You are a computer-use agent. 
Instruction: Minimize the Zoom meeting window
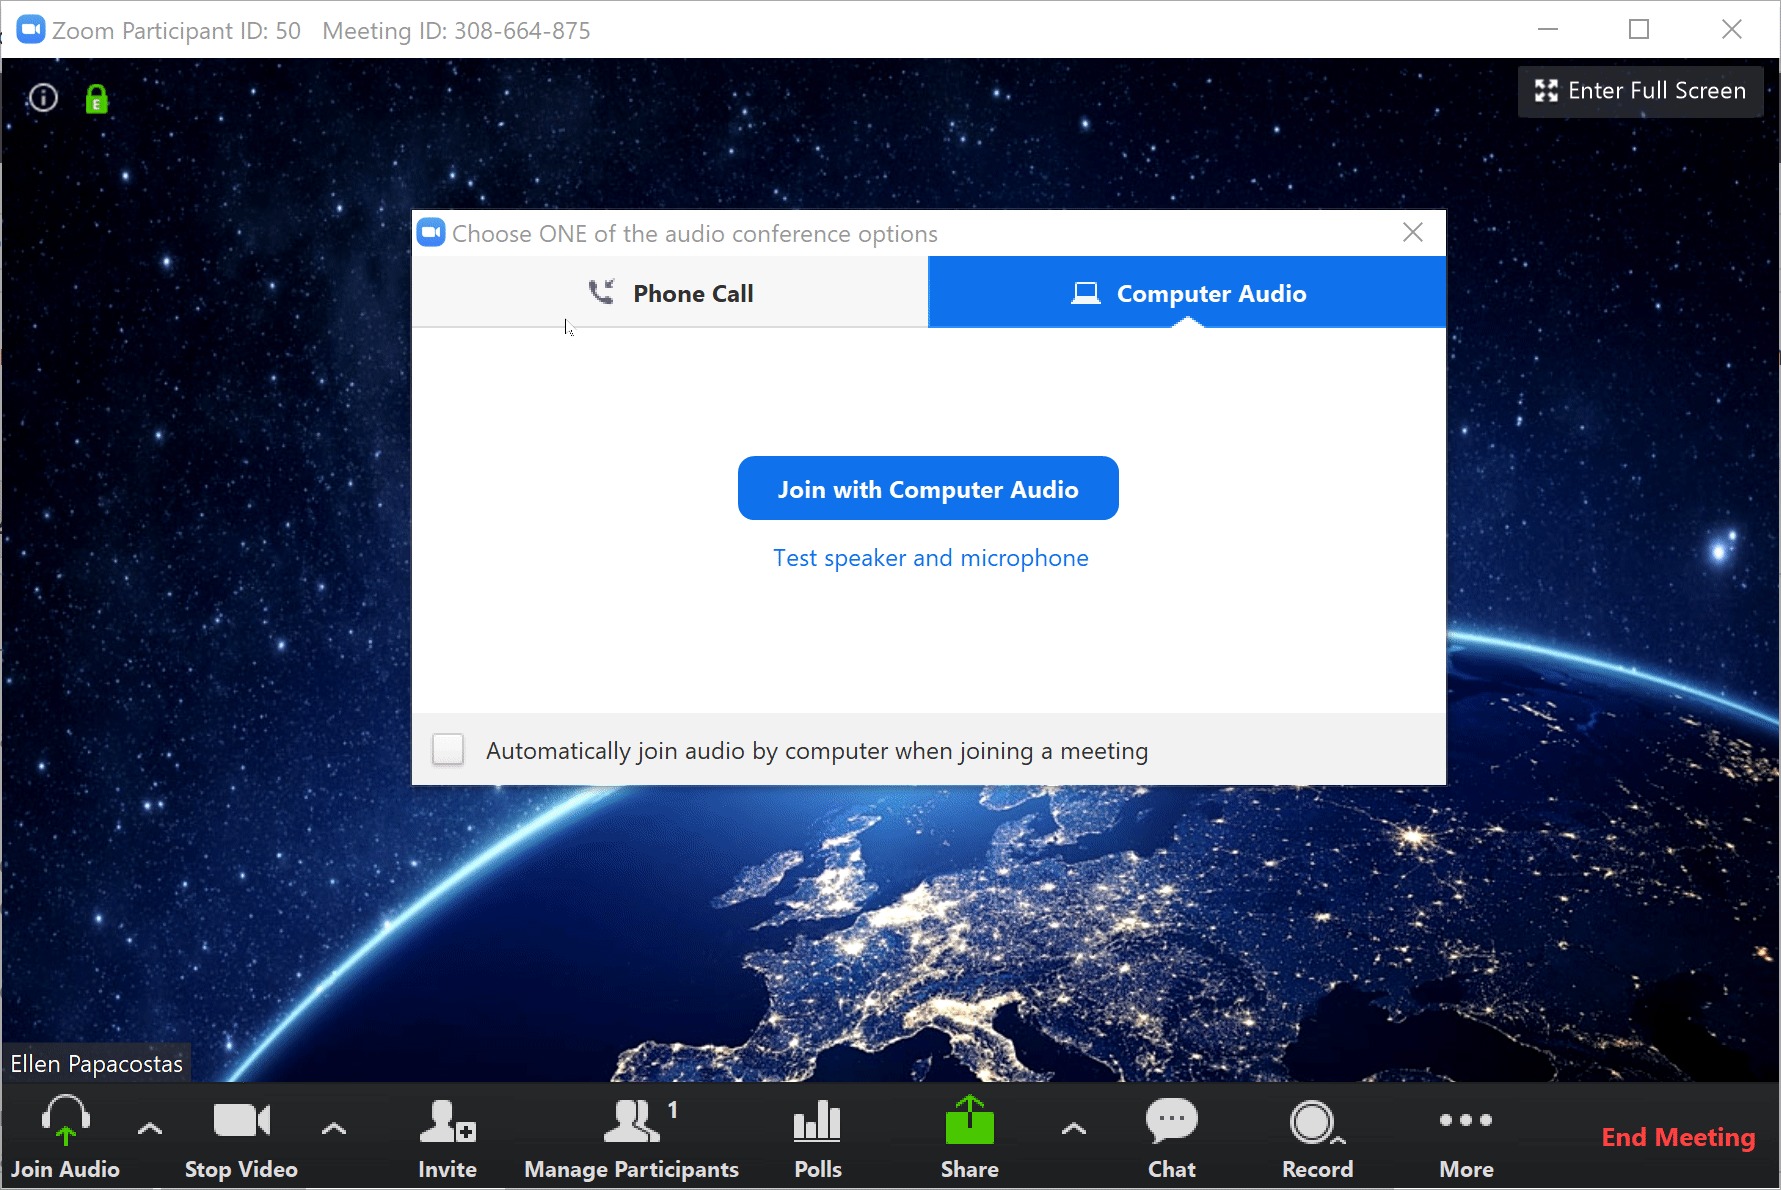(1548, 30)
